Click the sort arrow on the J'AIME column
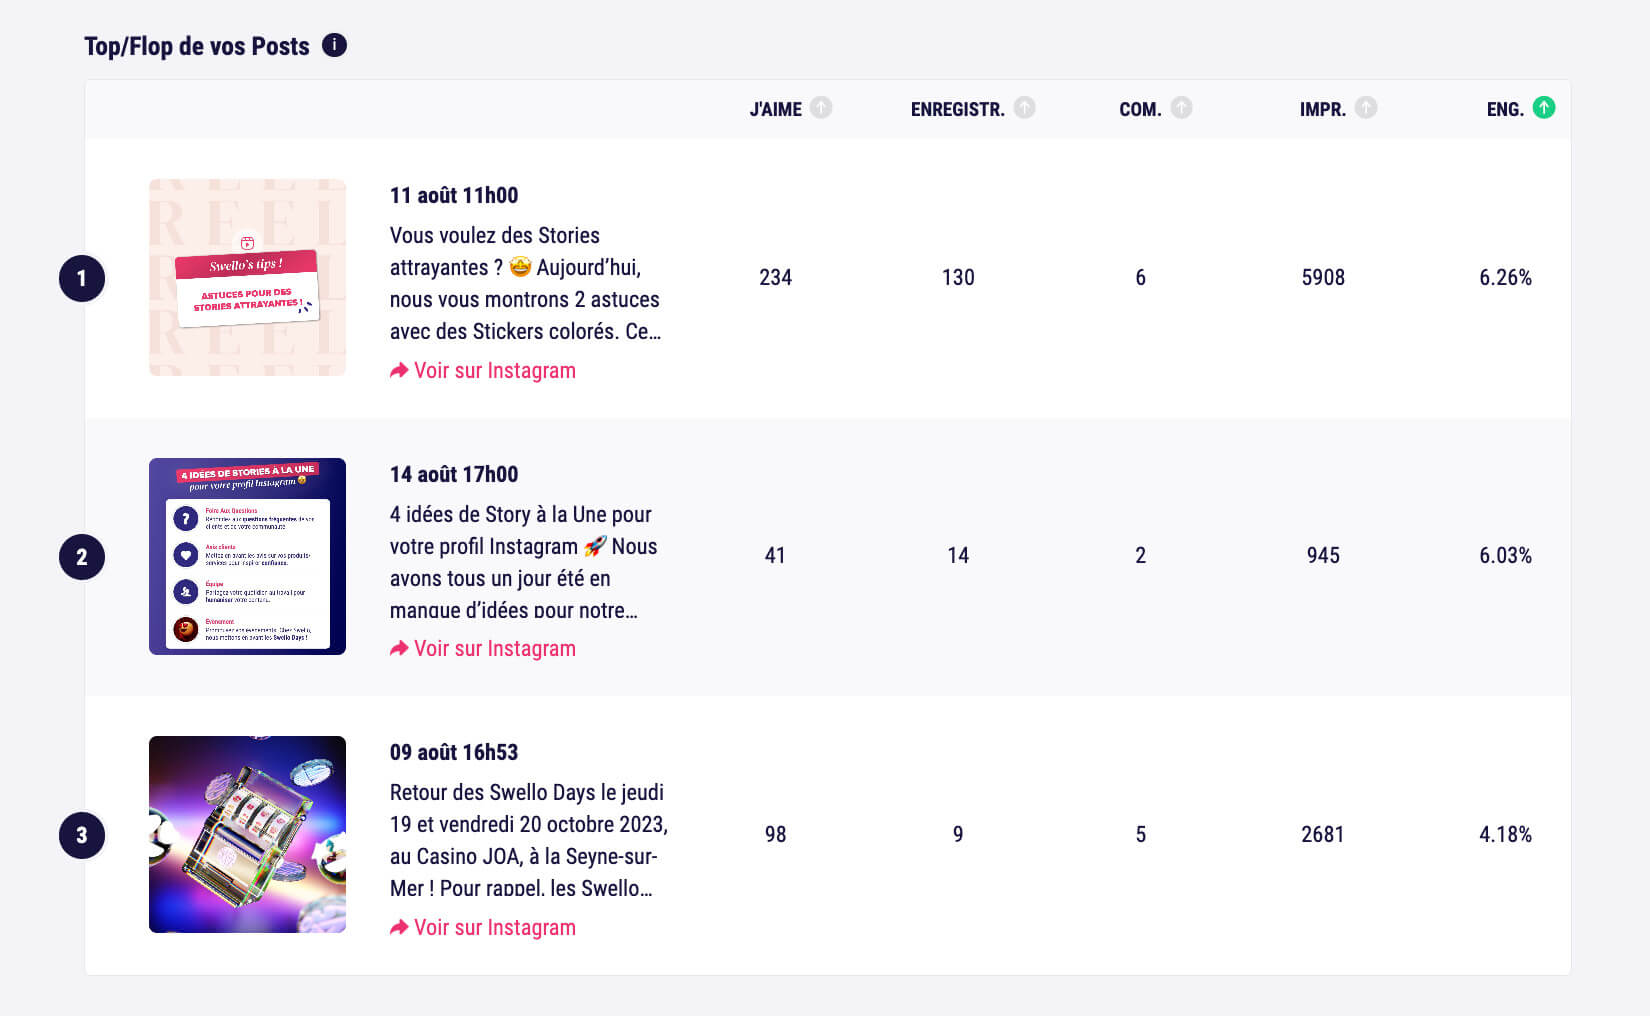Viewport: 1650px width, 1016px height. click(822, 107)
